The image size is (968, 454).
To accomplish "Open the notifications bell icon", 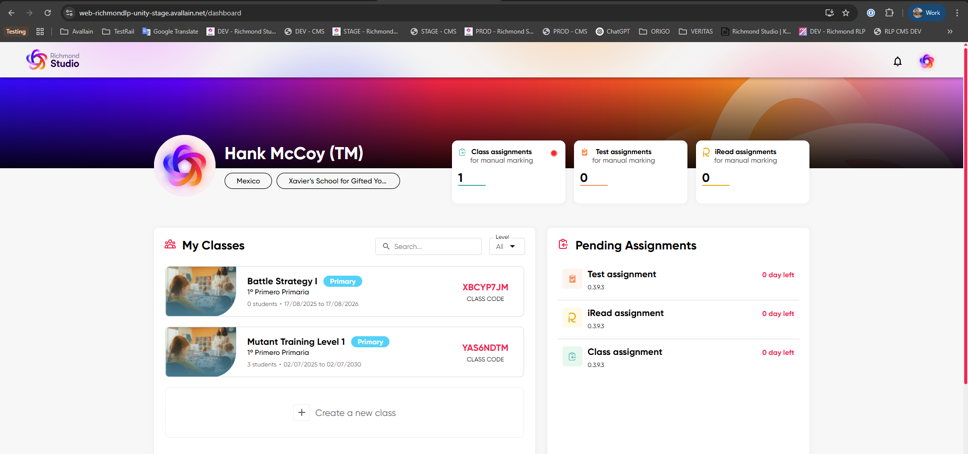I will 898,61.
